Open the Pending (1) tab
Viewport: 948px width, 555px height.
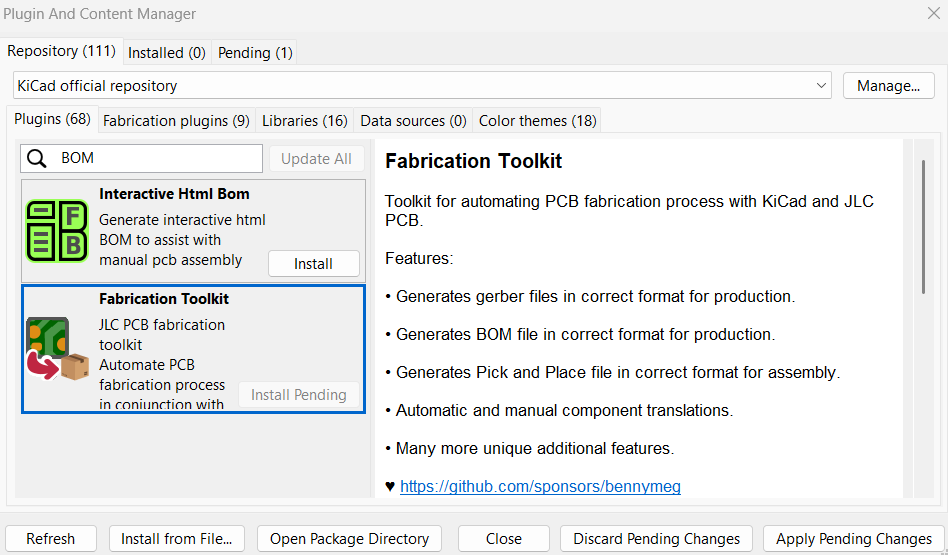point(255,53)
